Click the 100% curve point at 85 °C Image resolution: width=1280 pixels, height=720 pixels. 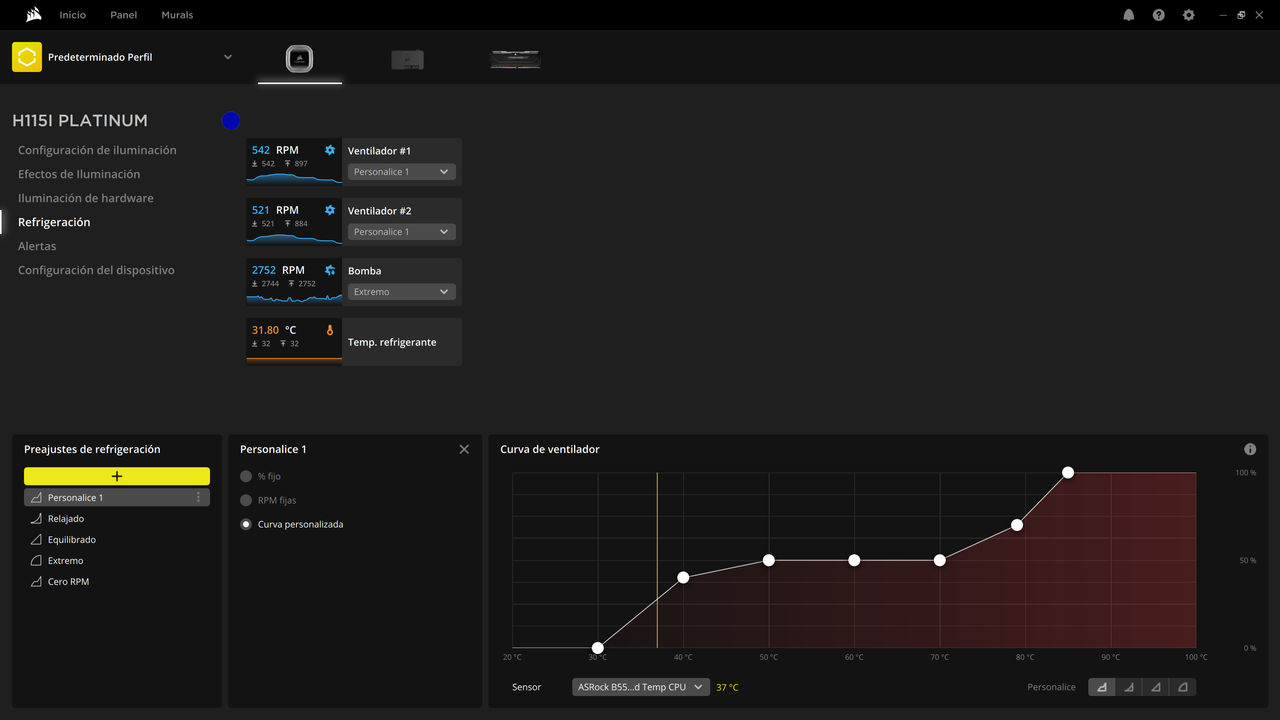click(x=1068, y=472)
